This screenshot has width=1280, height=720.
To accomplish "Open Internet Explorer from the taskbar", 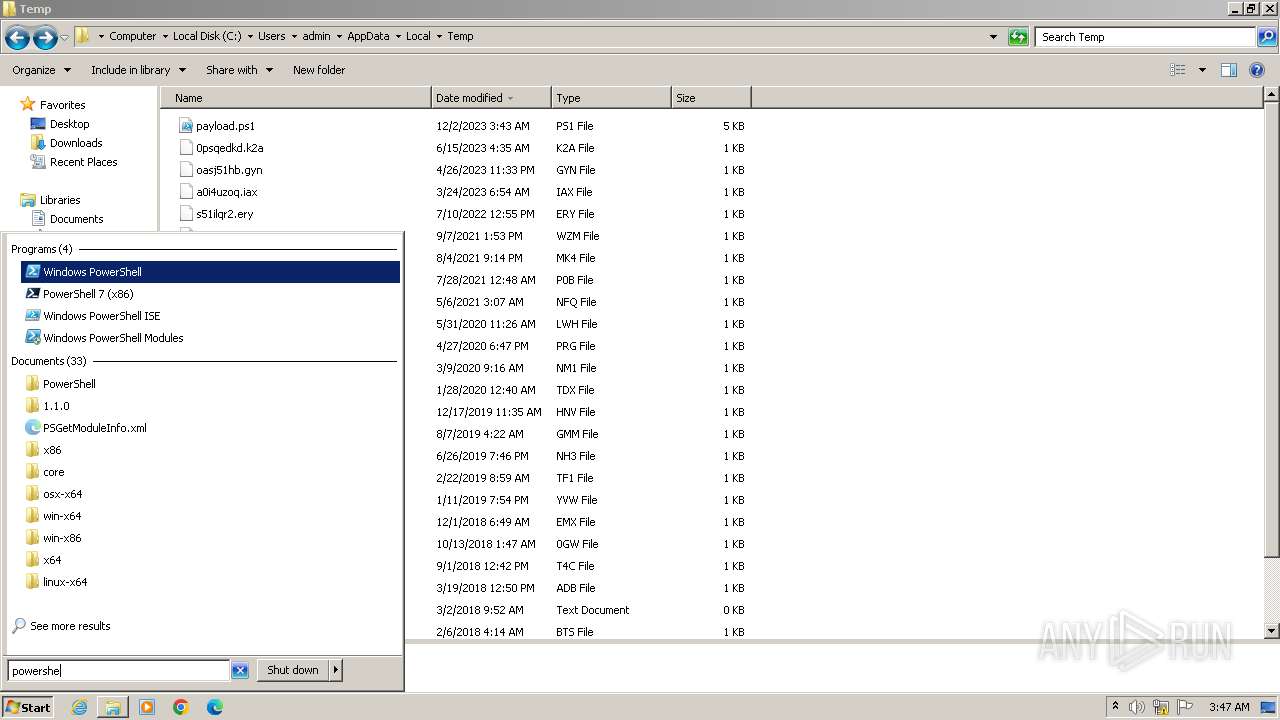I will coord(79,707).
